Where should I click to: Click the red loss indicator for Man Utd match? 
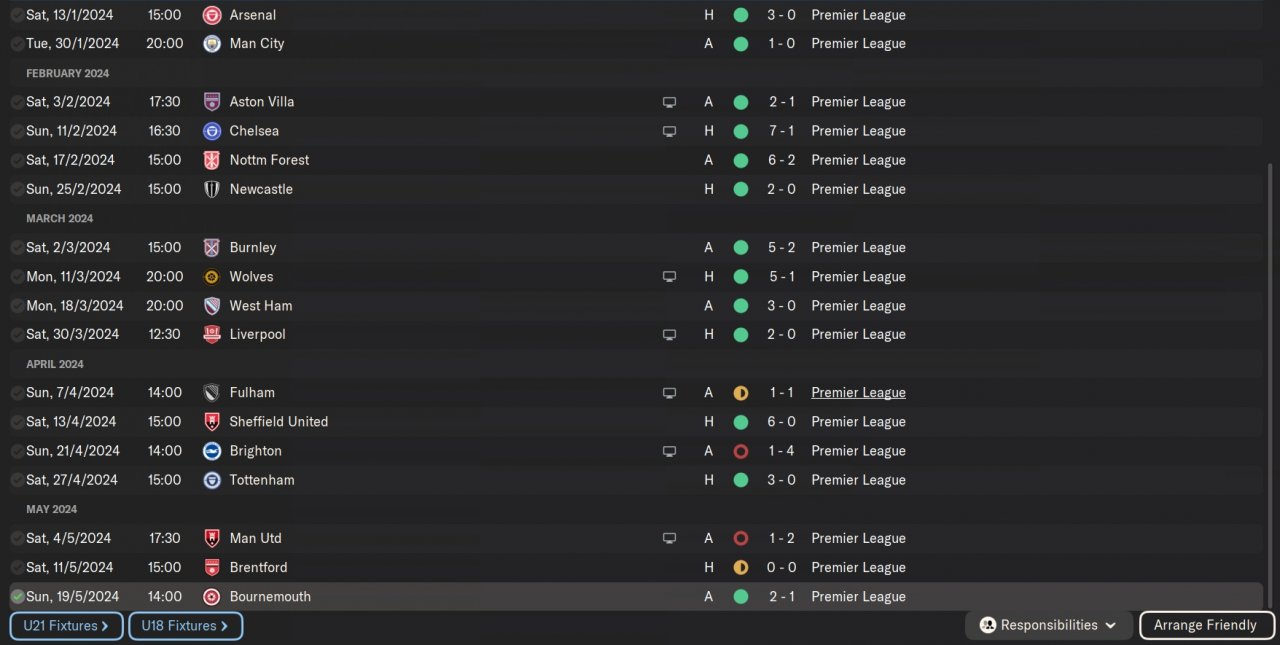click(x=740, y=538)
